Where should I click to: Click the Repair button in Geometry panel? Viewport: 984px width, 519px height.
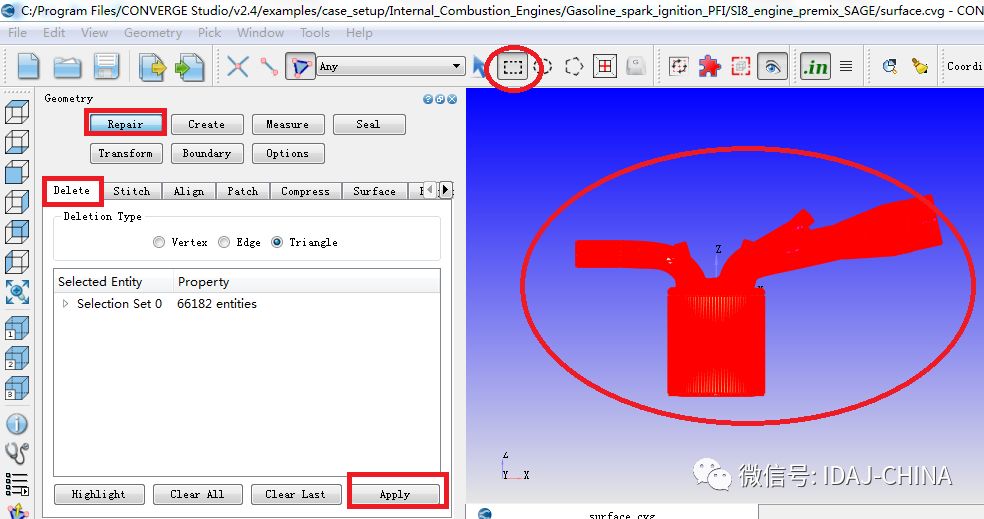coord(125,124)
